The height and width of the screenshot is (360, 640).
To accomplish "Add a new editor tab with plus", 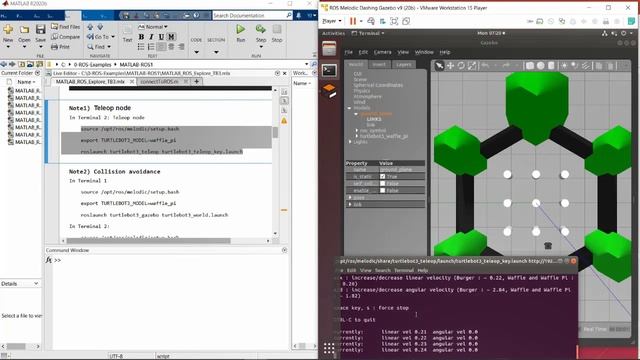I will pos(196,82).
